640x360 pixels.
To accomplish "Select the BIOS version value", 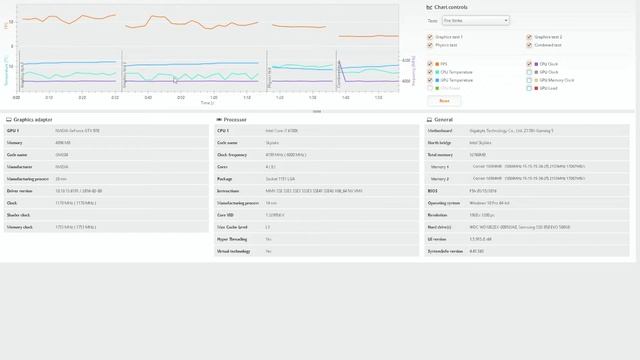I will (x=483, y=191).
